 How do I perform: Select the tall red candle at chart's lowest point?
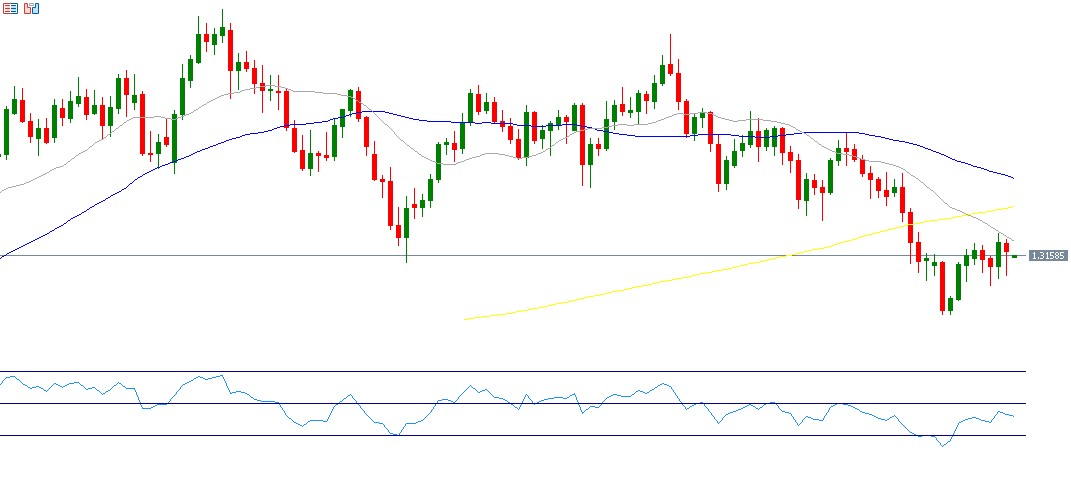(942, 287)
